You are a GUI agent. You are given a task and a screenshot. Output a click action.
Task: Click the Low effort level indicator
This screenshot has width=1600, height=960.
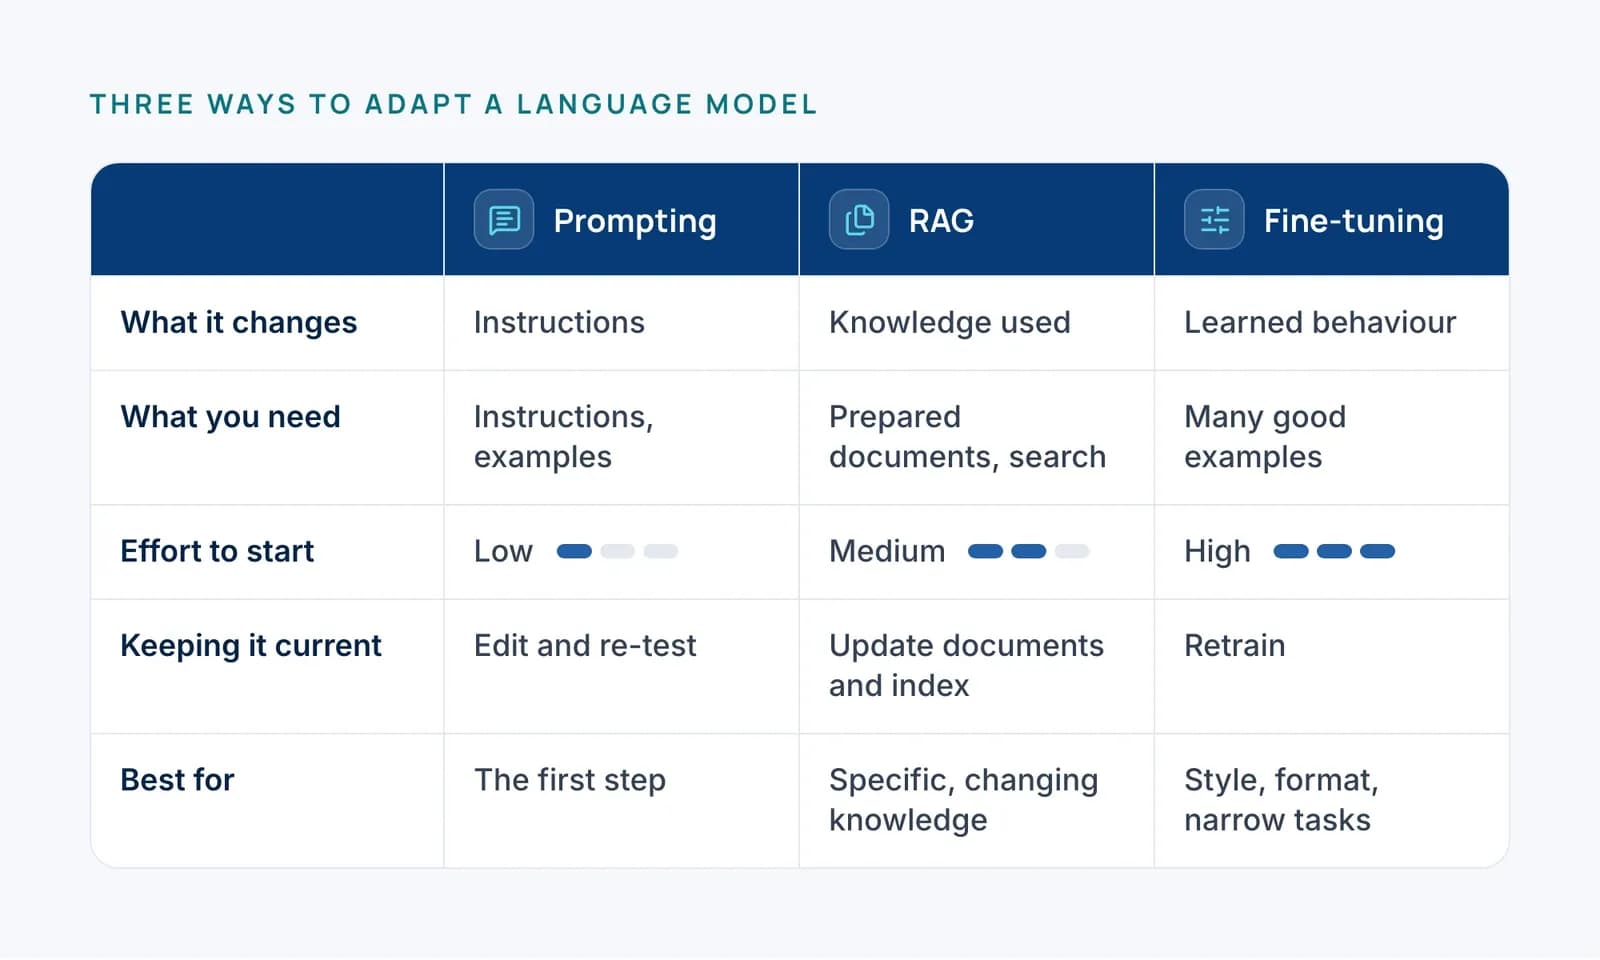(617, 551)
